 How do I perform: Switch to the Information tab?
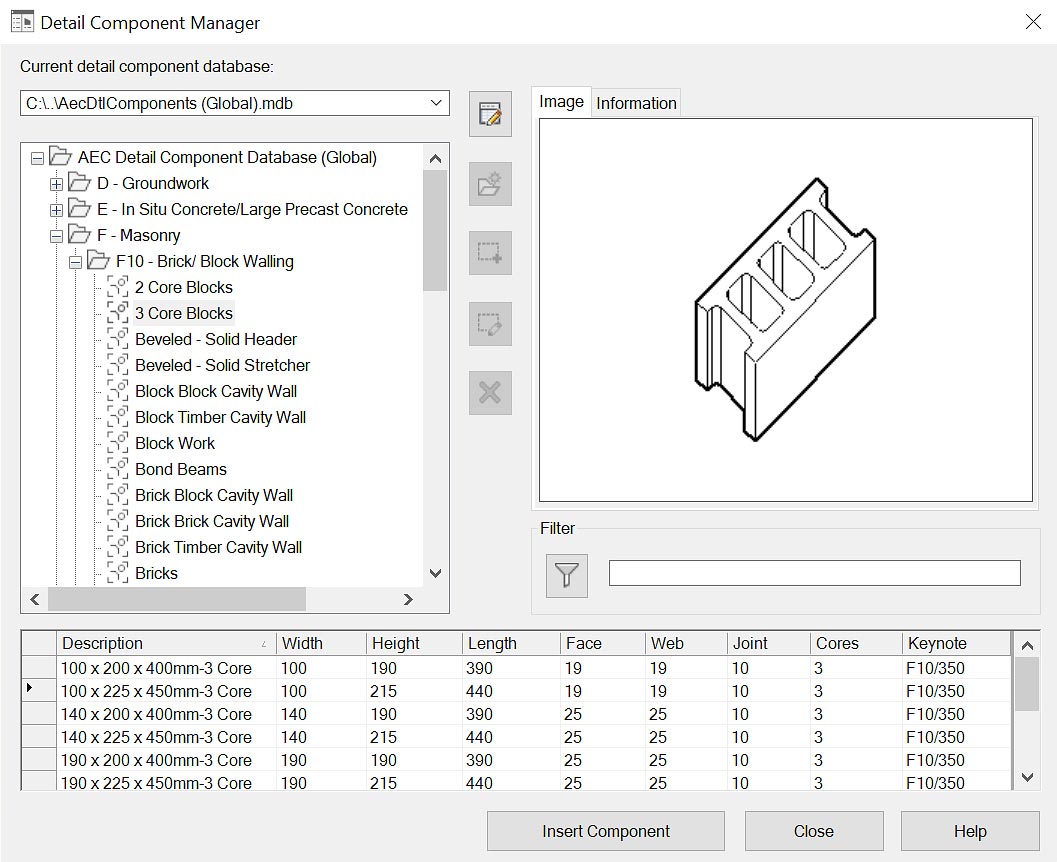pyautogui.click(x=636, y=103)
